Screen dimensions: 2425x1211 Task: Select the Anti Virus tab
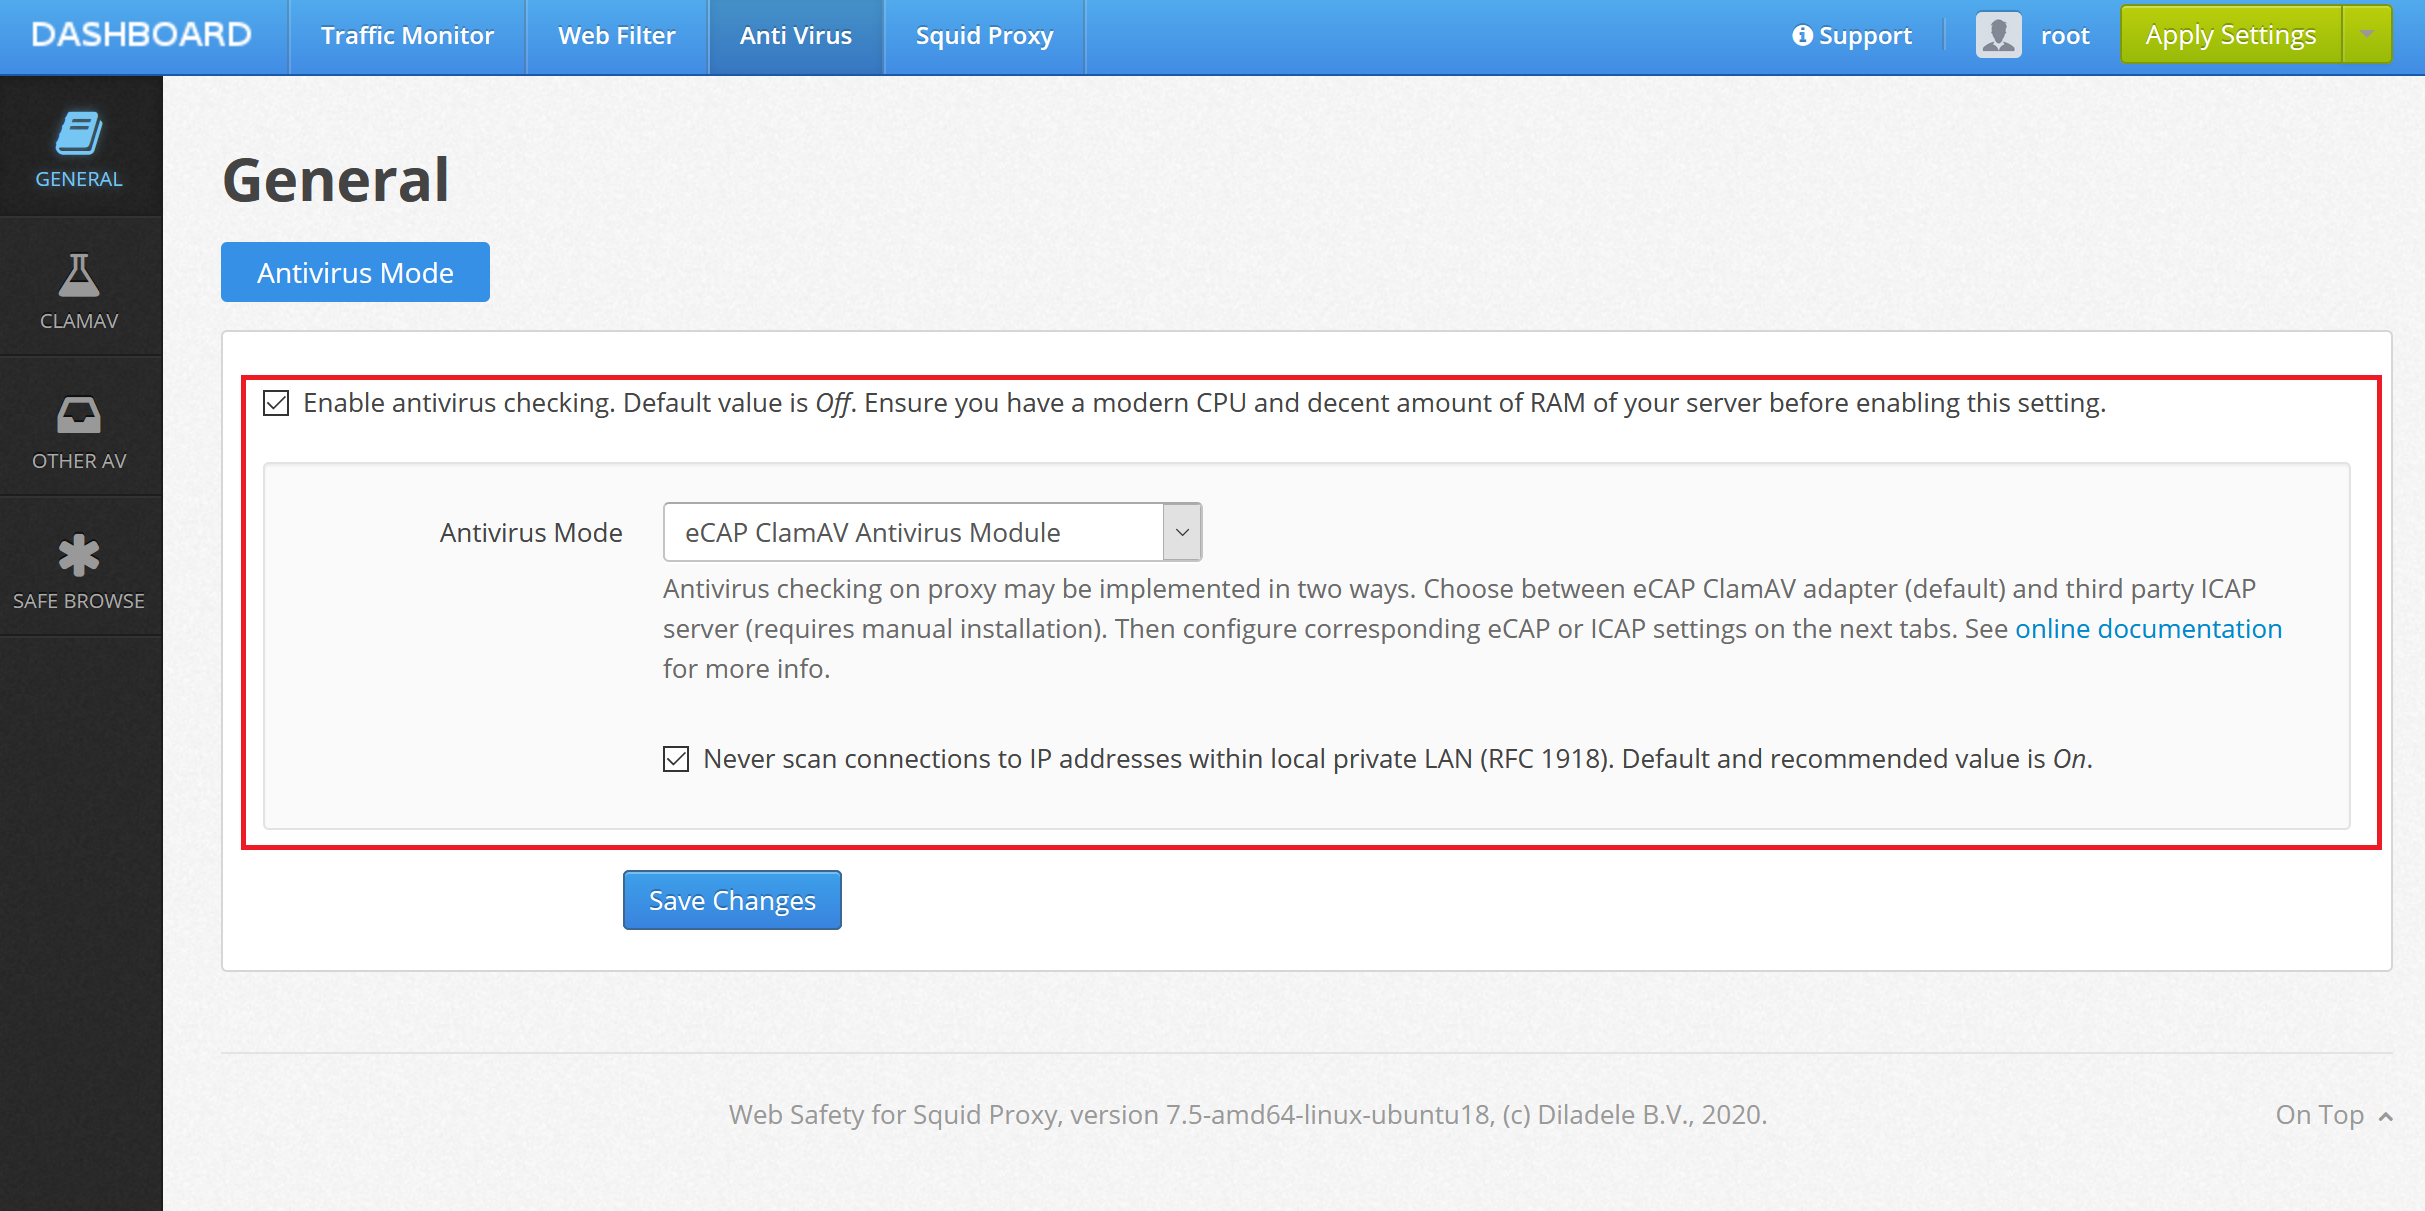click(796, 36)
